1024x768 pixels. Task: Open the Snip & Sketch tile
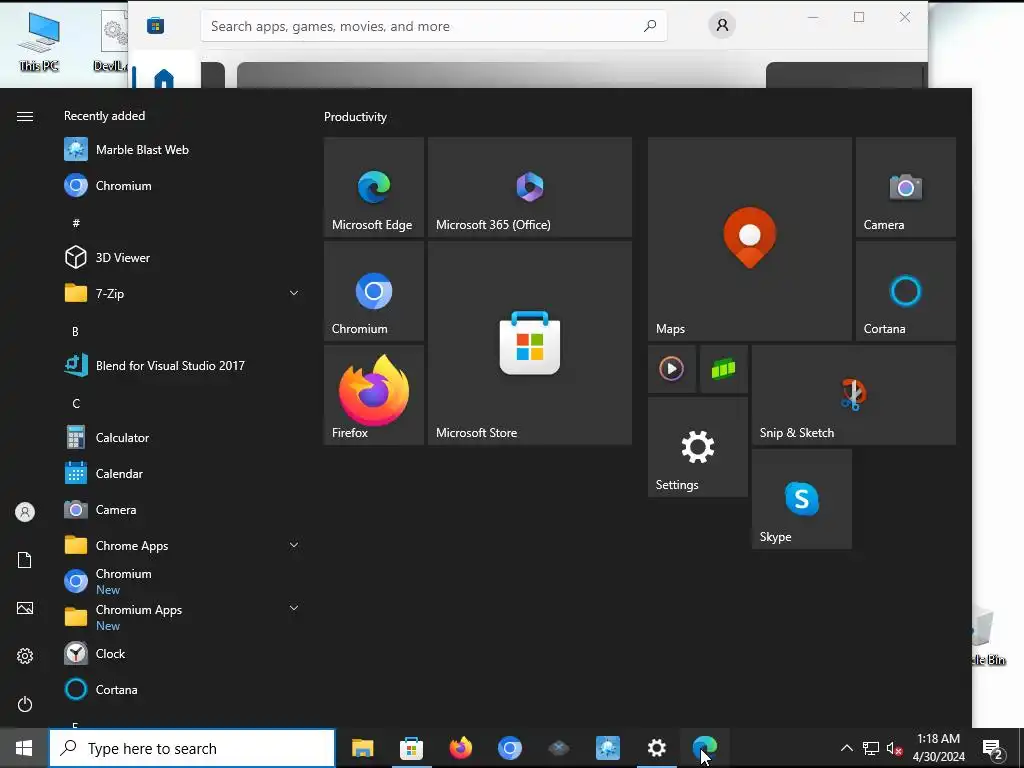(x=854, y=394)
